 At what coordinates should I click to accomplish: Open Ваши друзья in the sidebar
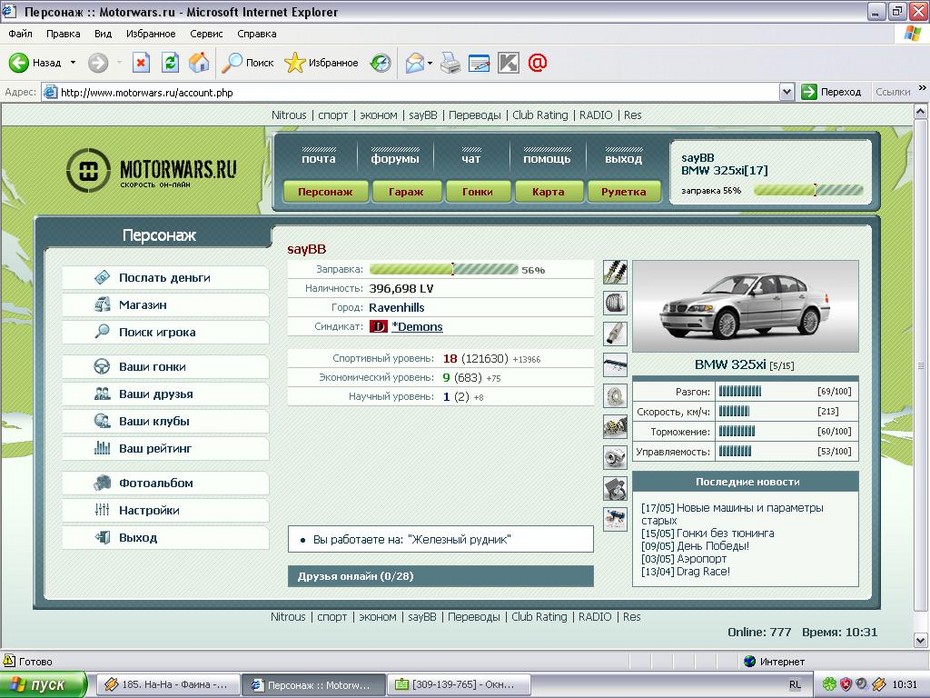pyautogui.click(x=165, y=394)
